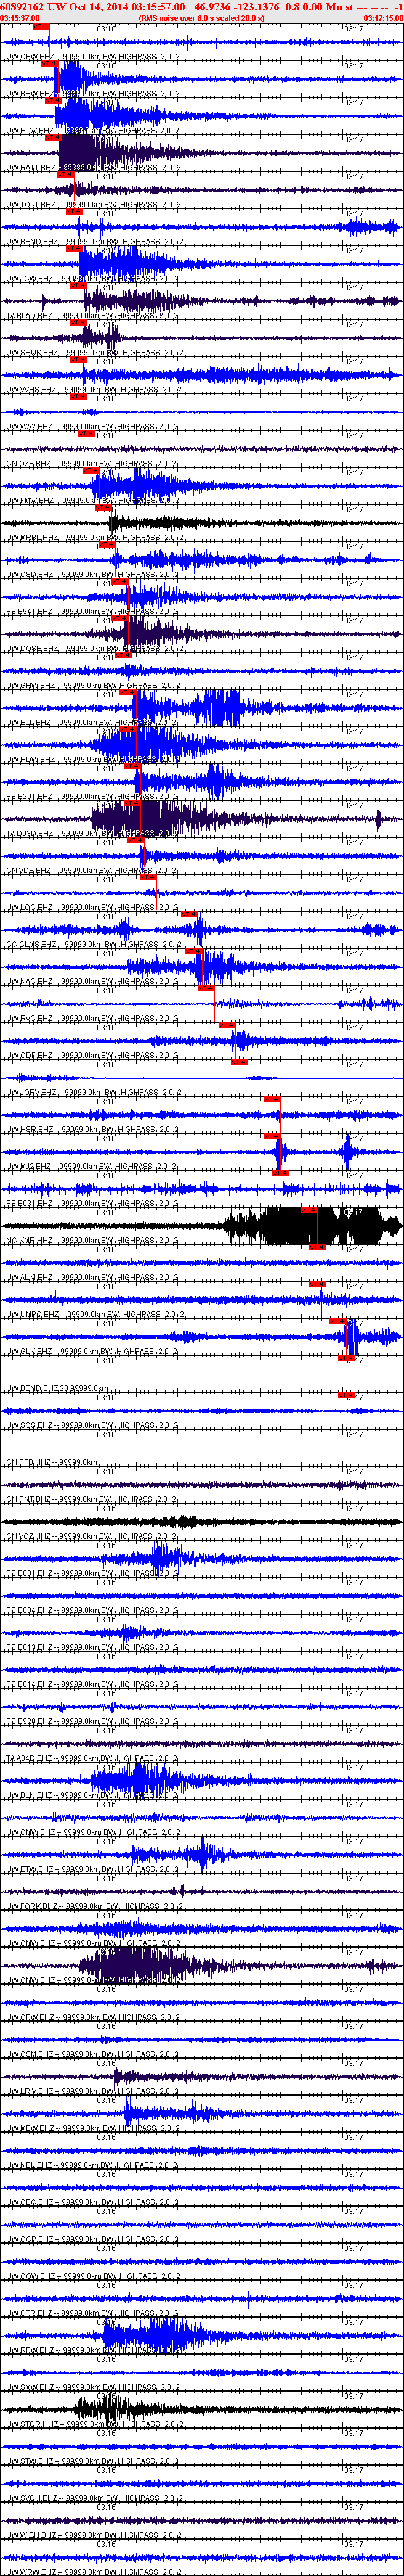
Task: Click the start time label 03:15:37.00
Action: (x=20, y=18)
